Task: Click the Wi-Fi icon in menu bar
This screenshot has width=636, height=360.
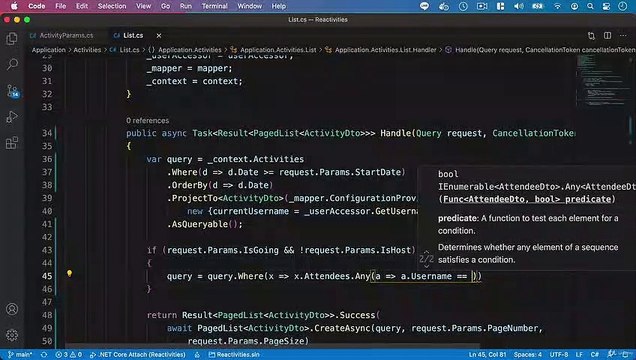Action: (x=557, y=6)
